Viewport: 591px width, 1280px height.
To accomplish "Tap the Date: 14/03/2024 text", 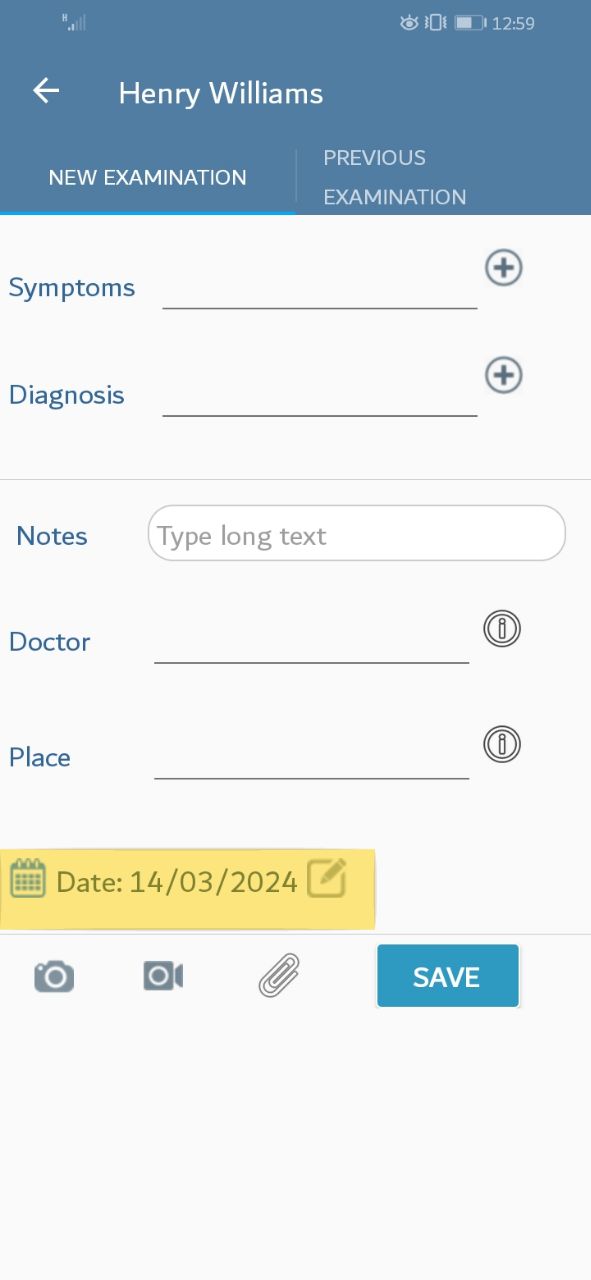I will coord(177,882).
